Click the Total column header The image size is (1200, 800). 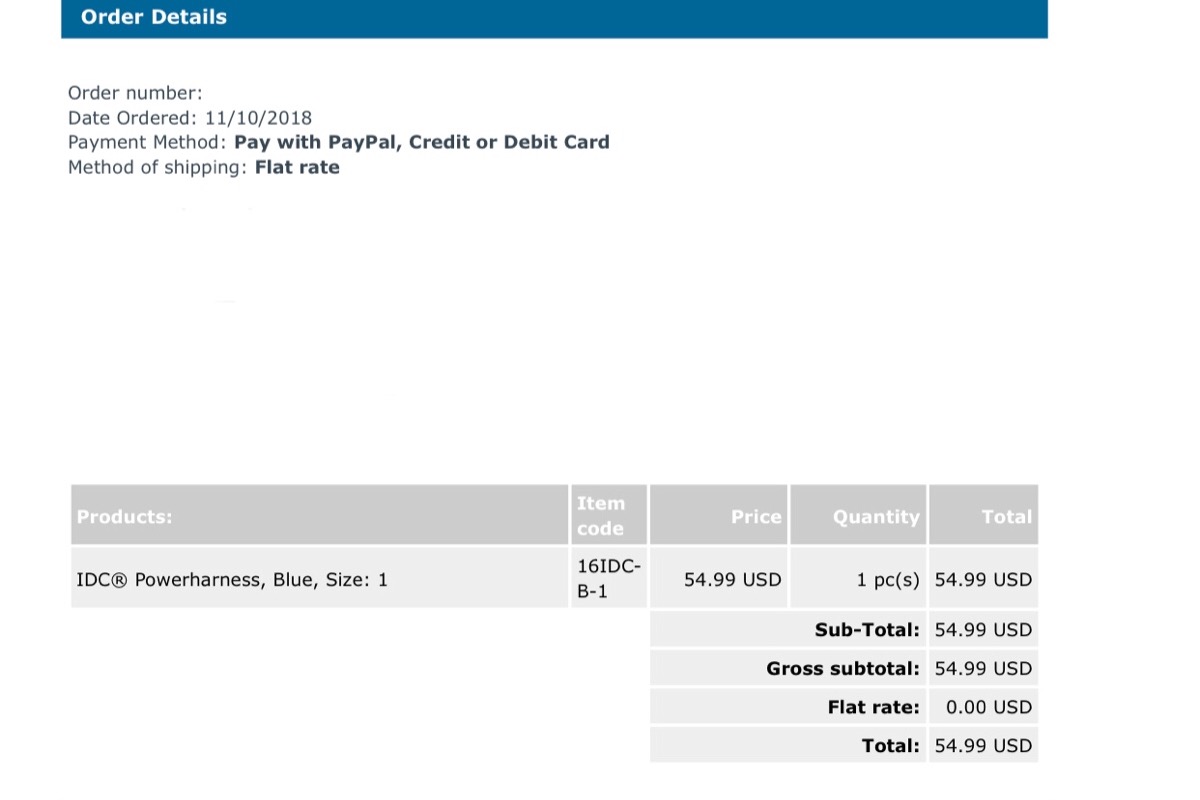[1005, 517]
